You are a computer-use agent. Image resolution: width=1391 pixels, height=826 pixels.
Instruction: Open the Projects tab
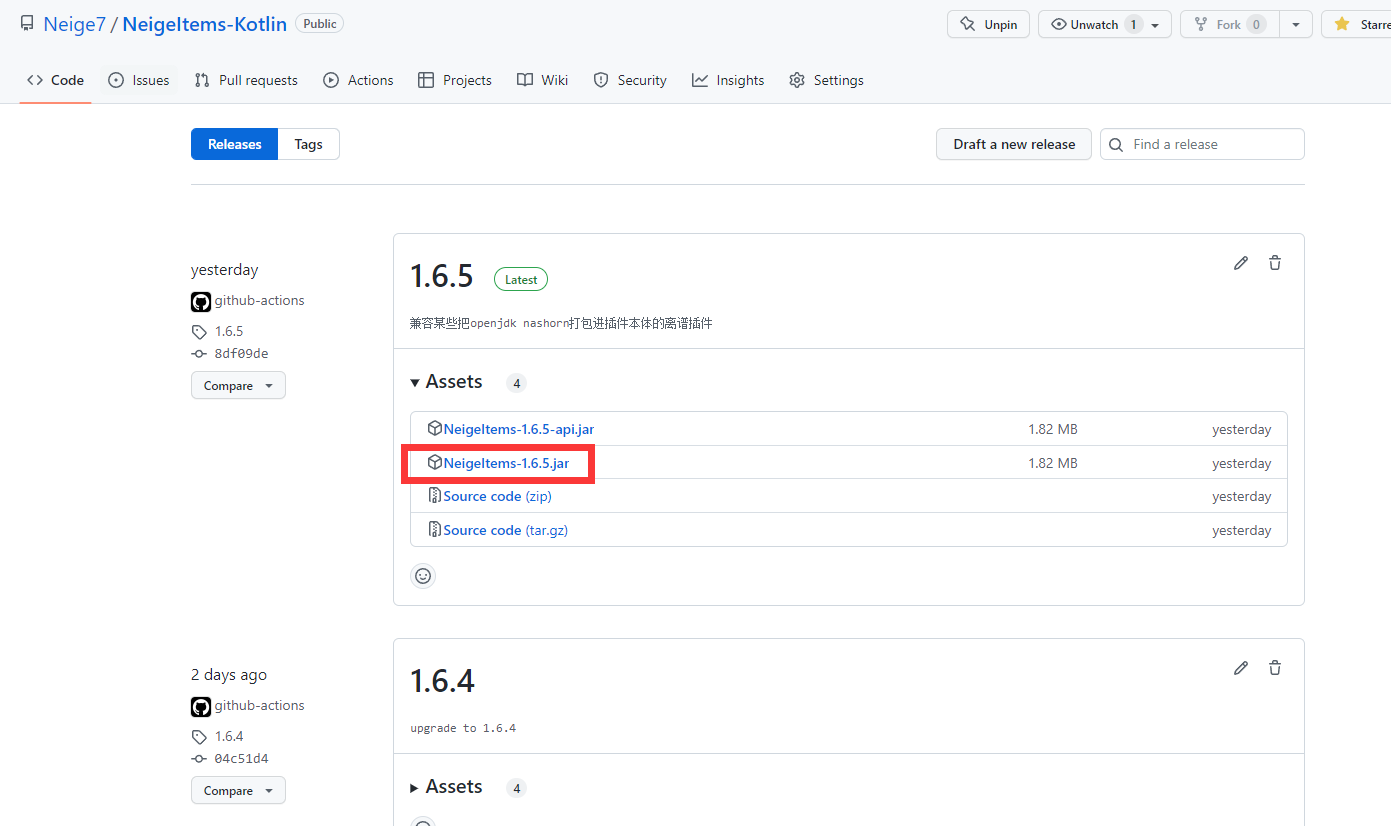[455, 80]
